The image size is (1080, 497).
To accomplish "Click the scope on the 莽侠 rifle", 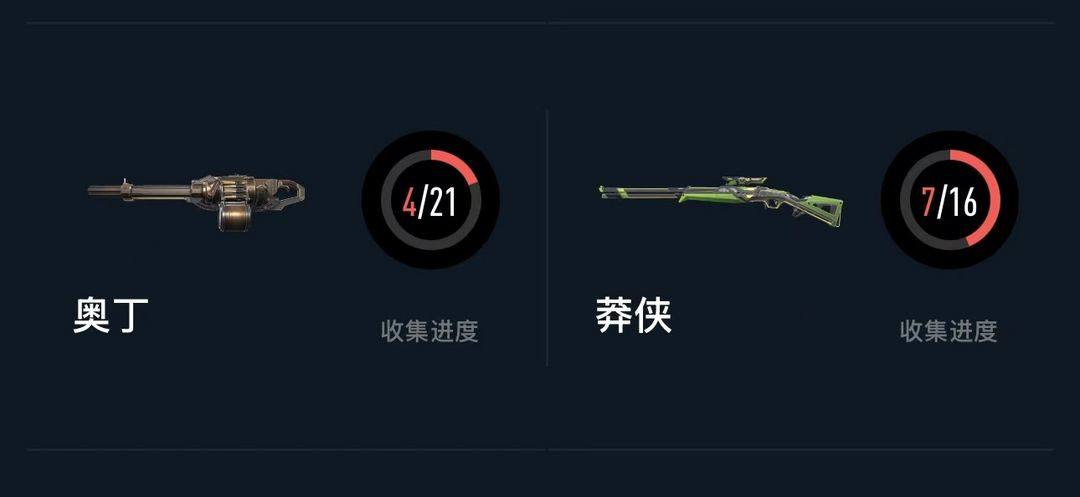I will pyautogui.click(x=743, y=181).
